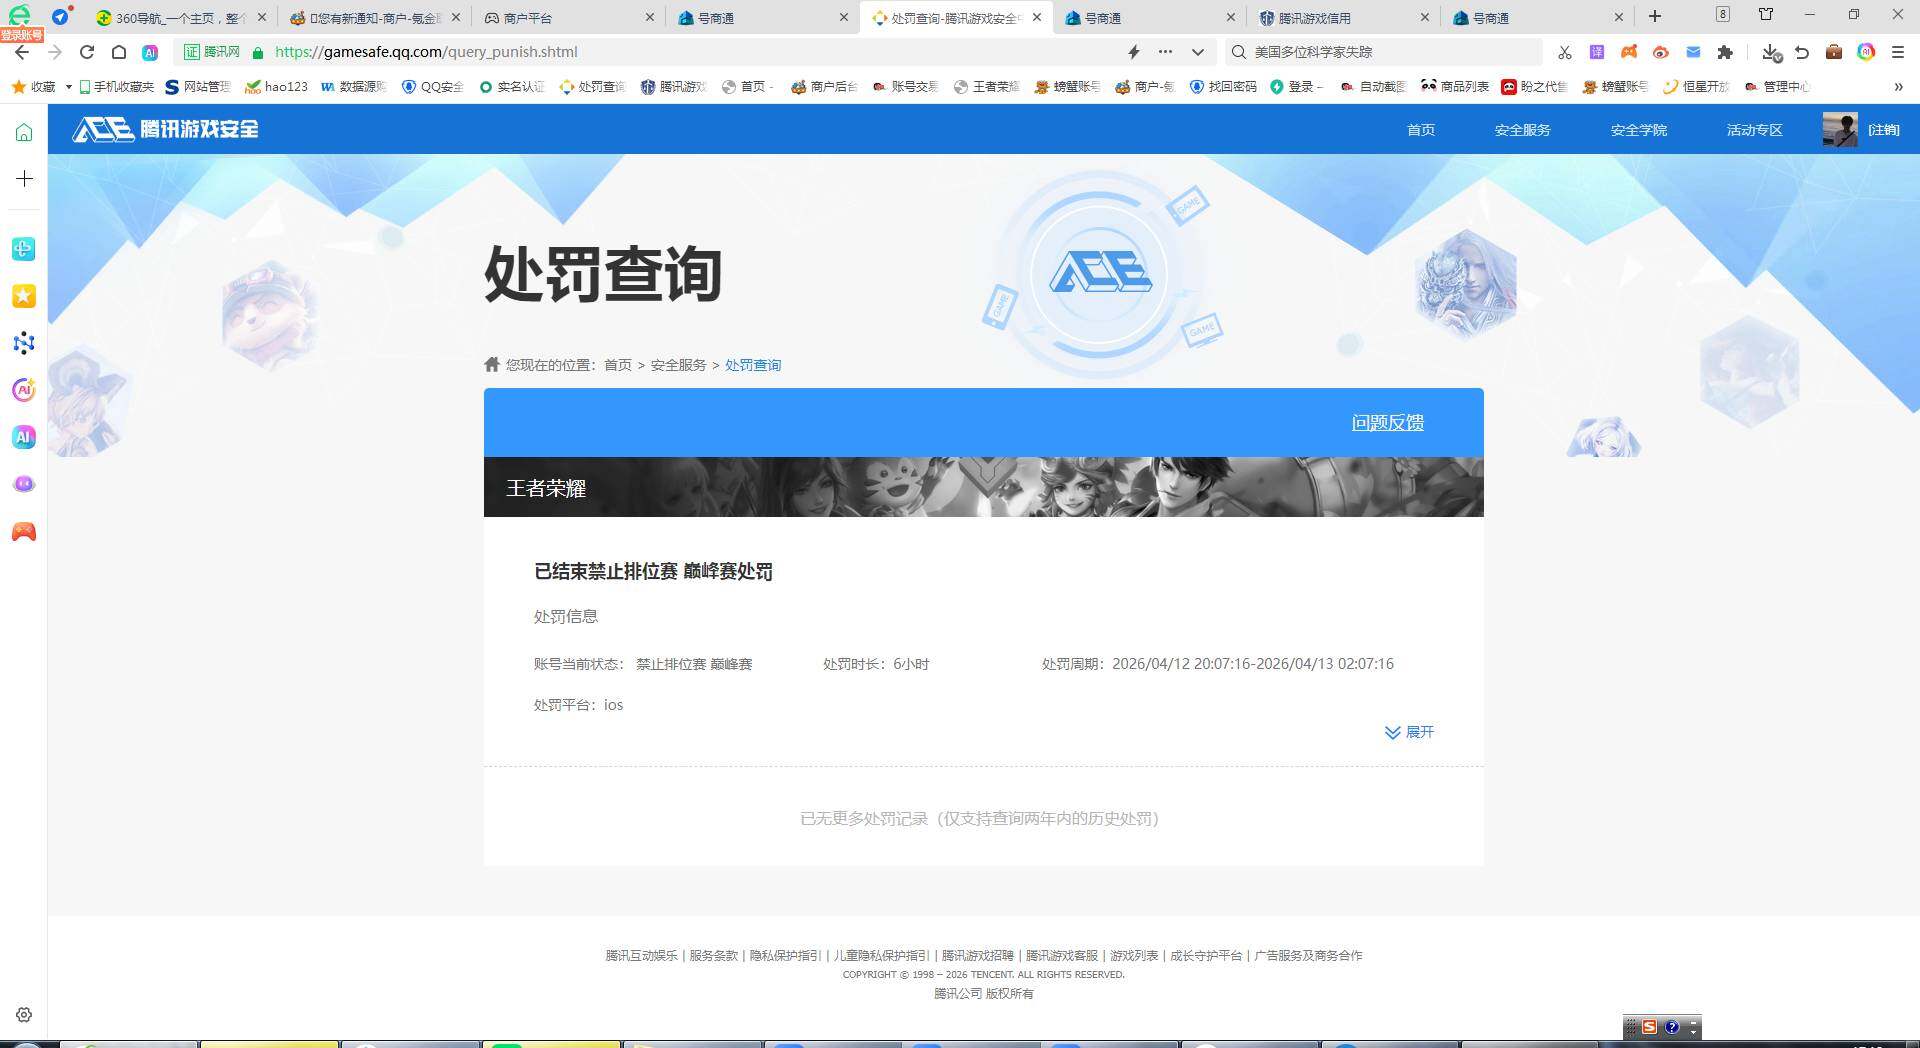Toggle the extensions puzzle icon in toolbar
Image resolution: width=1920 pixels, height=1048 pixels.
pyautogui.click(x=1727, y=52)
